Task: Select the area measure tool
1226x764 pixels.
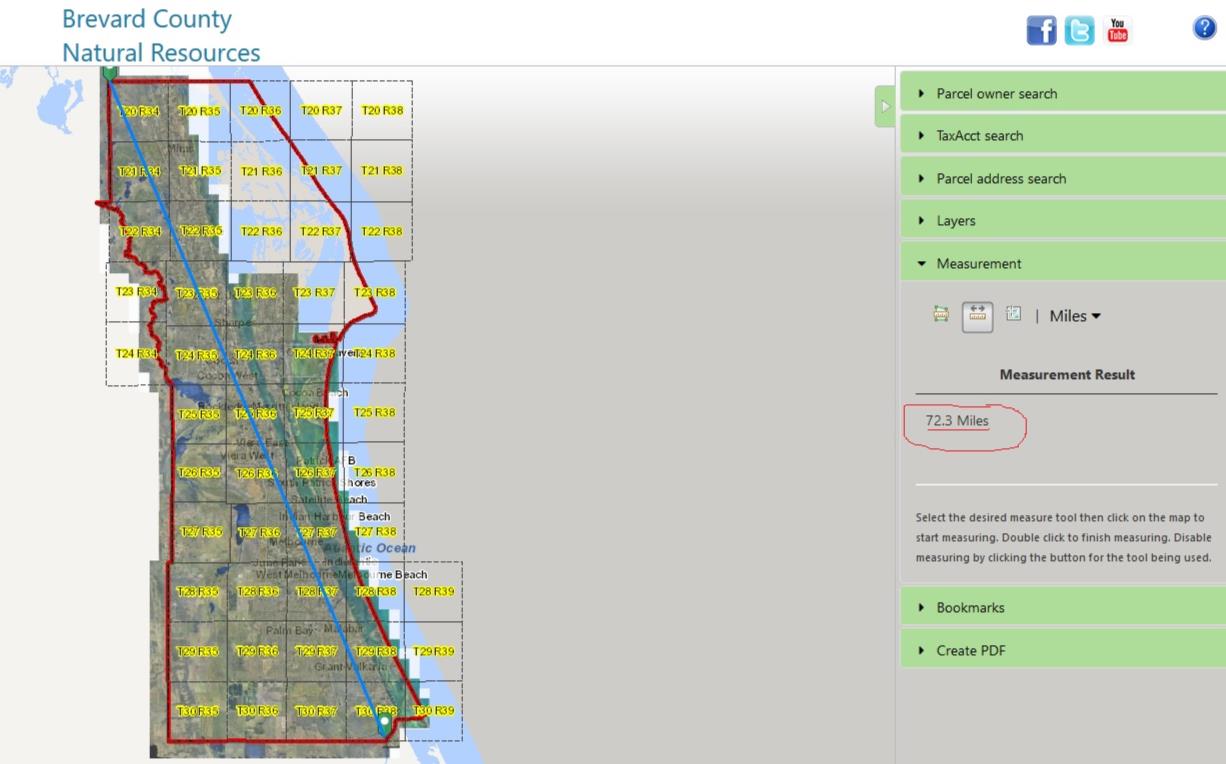Action: coord(941,315)
